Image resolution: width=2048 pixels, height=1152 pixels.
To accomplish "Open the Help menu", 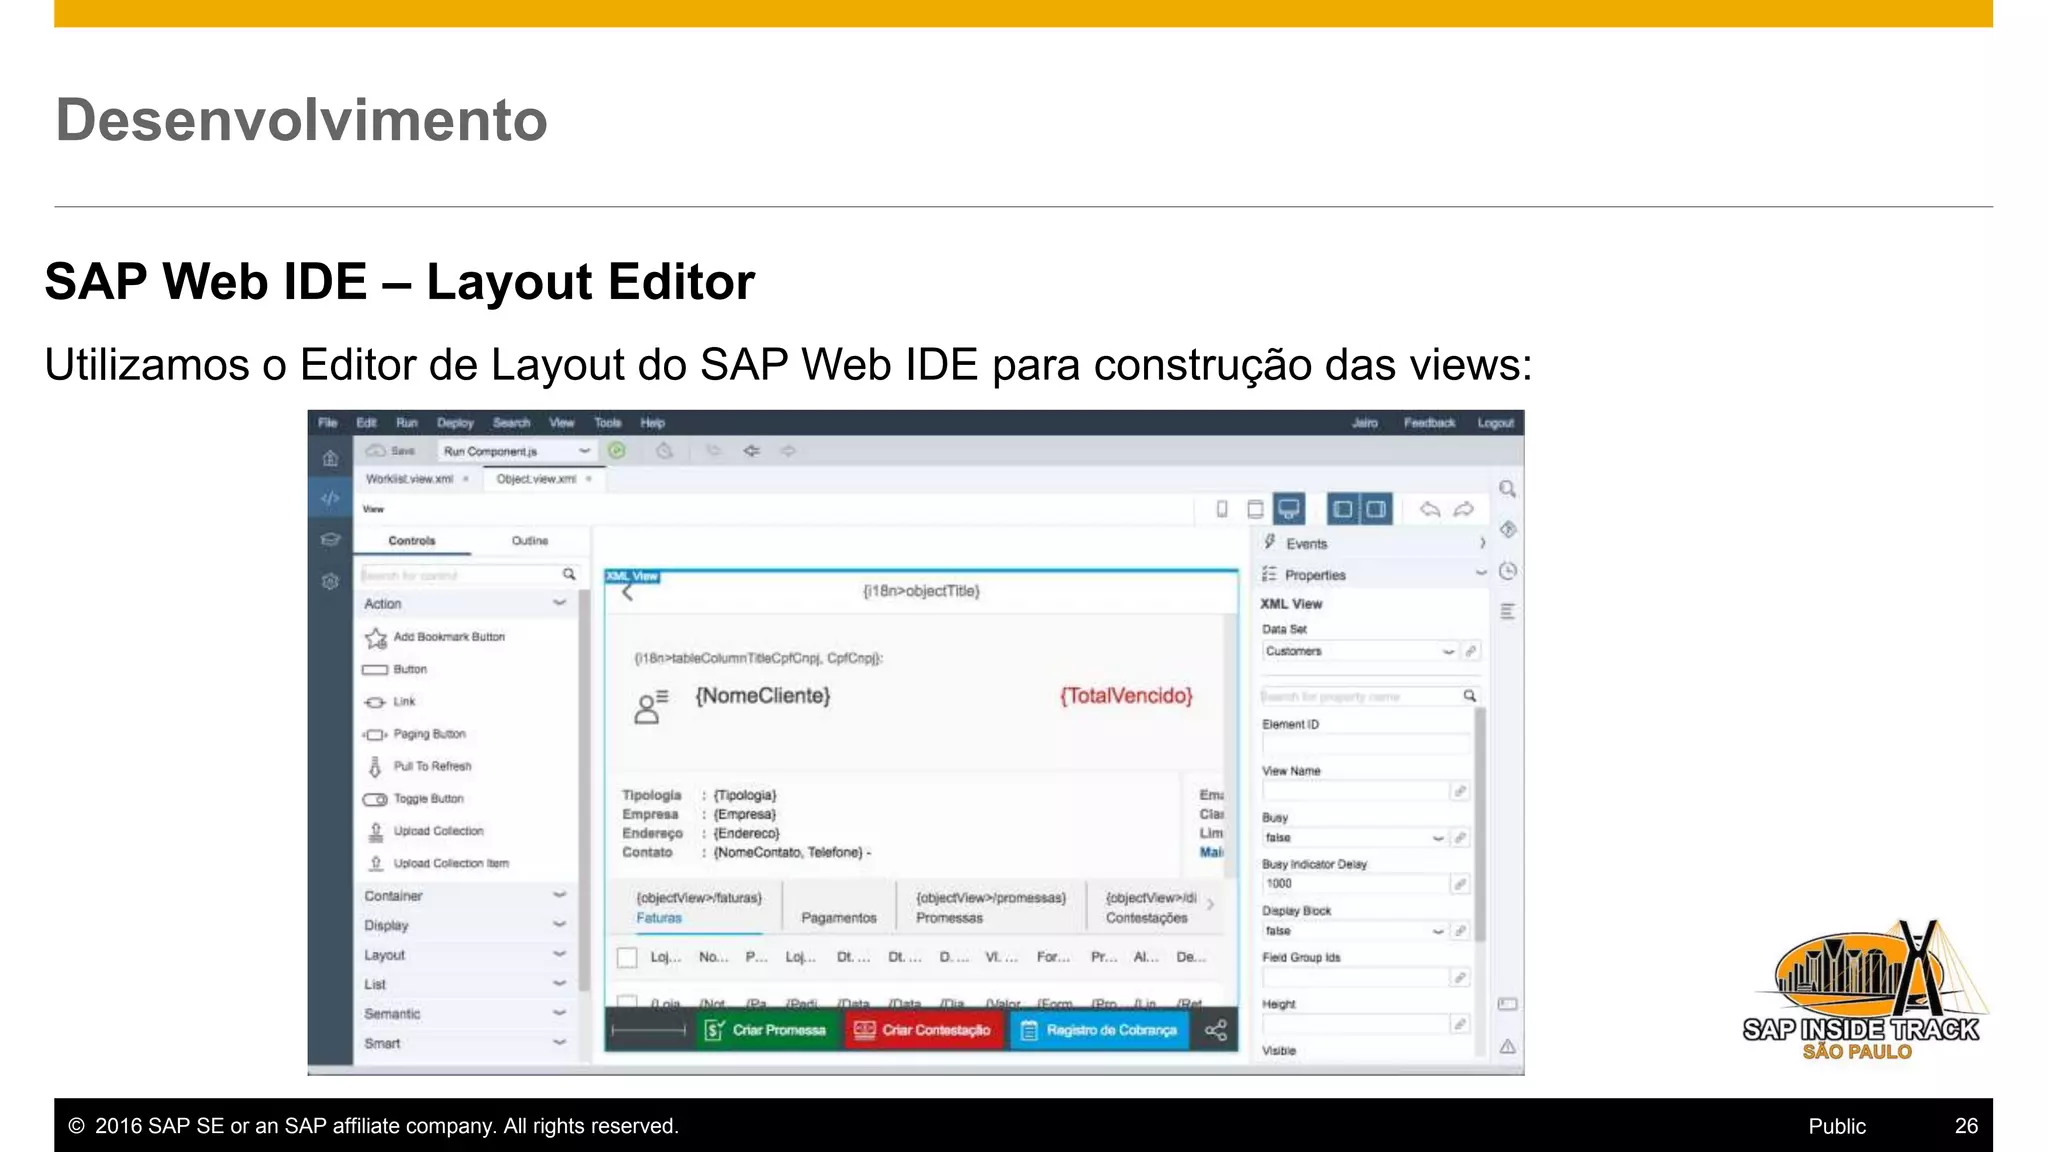I will (653, 422).
